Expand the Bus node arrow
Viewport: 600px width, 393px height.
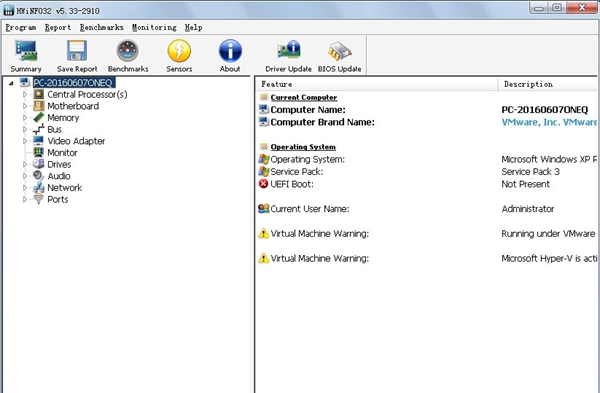coord(25,129)
